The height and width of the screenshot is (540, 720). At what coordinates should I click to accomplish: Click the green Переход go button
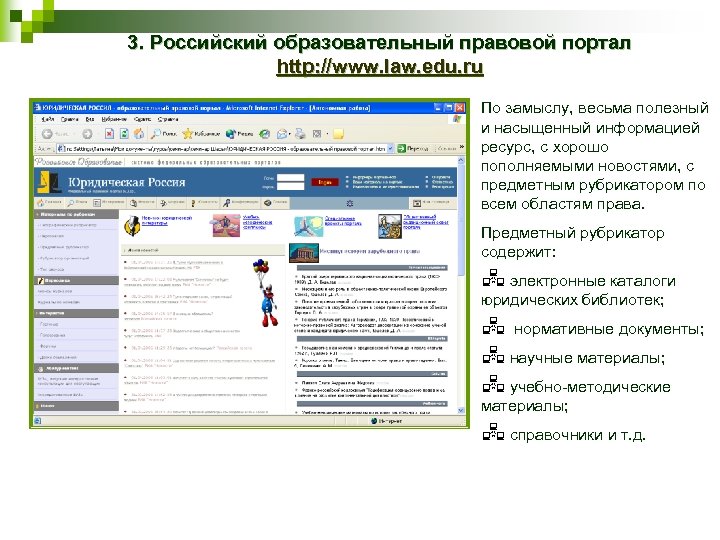point(413,148)
